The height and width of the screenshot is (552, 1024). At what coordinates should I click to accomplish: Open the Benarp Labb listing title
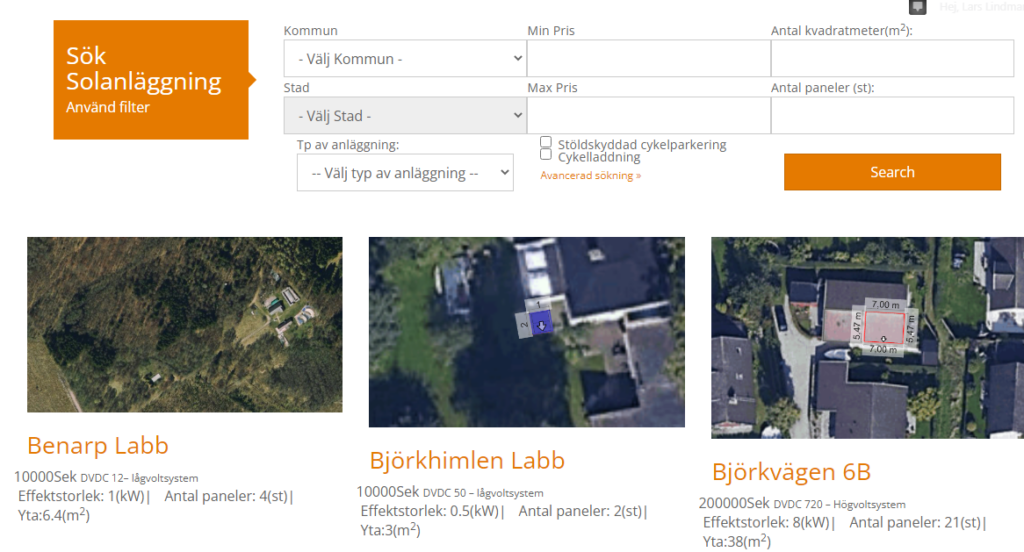point(98,446)
